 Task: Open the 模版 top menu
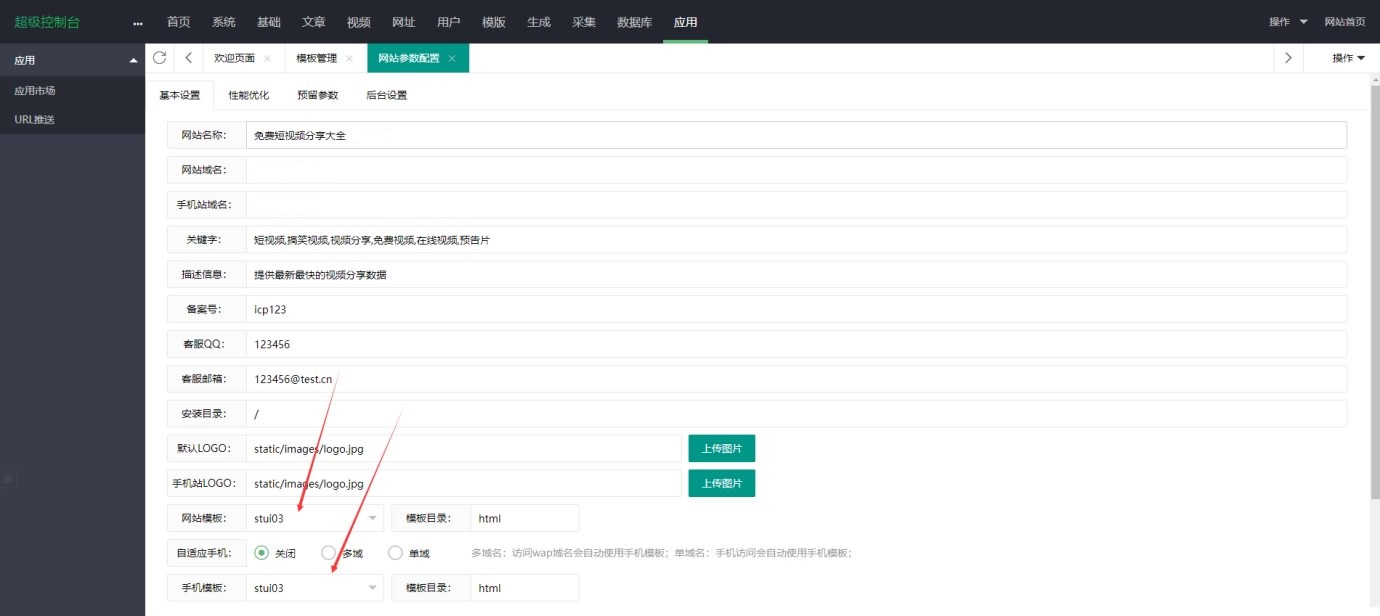(494, 22)
